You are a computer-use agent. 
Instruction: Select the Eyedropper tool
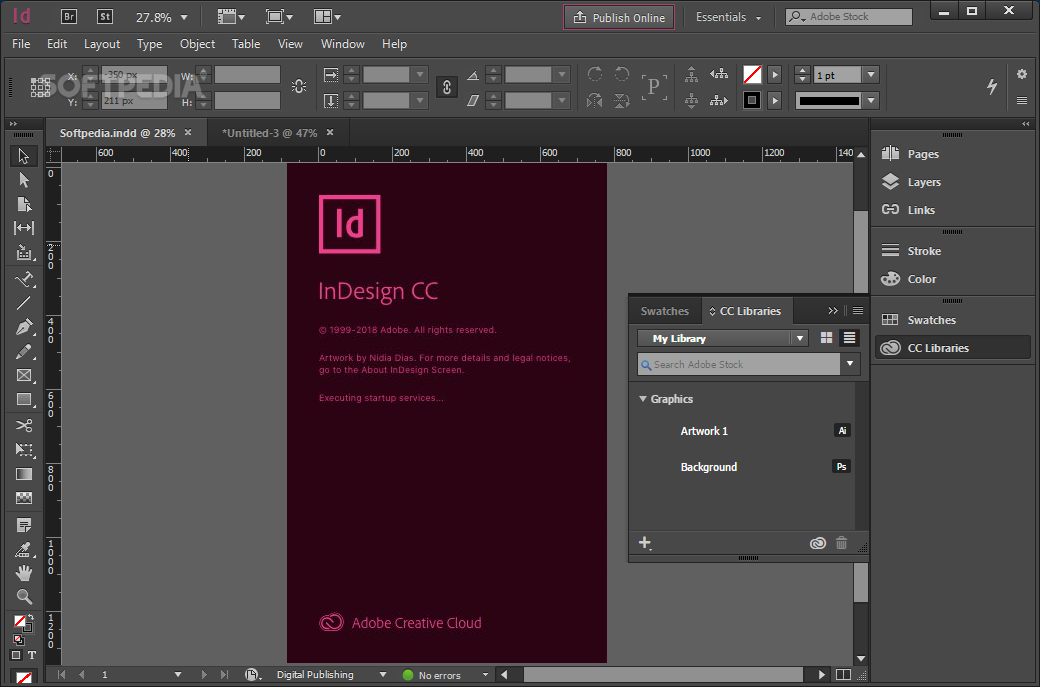pos(24,549)
